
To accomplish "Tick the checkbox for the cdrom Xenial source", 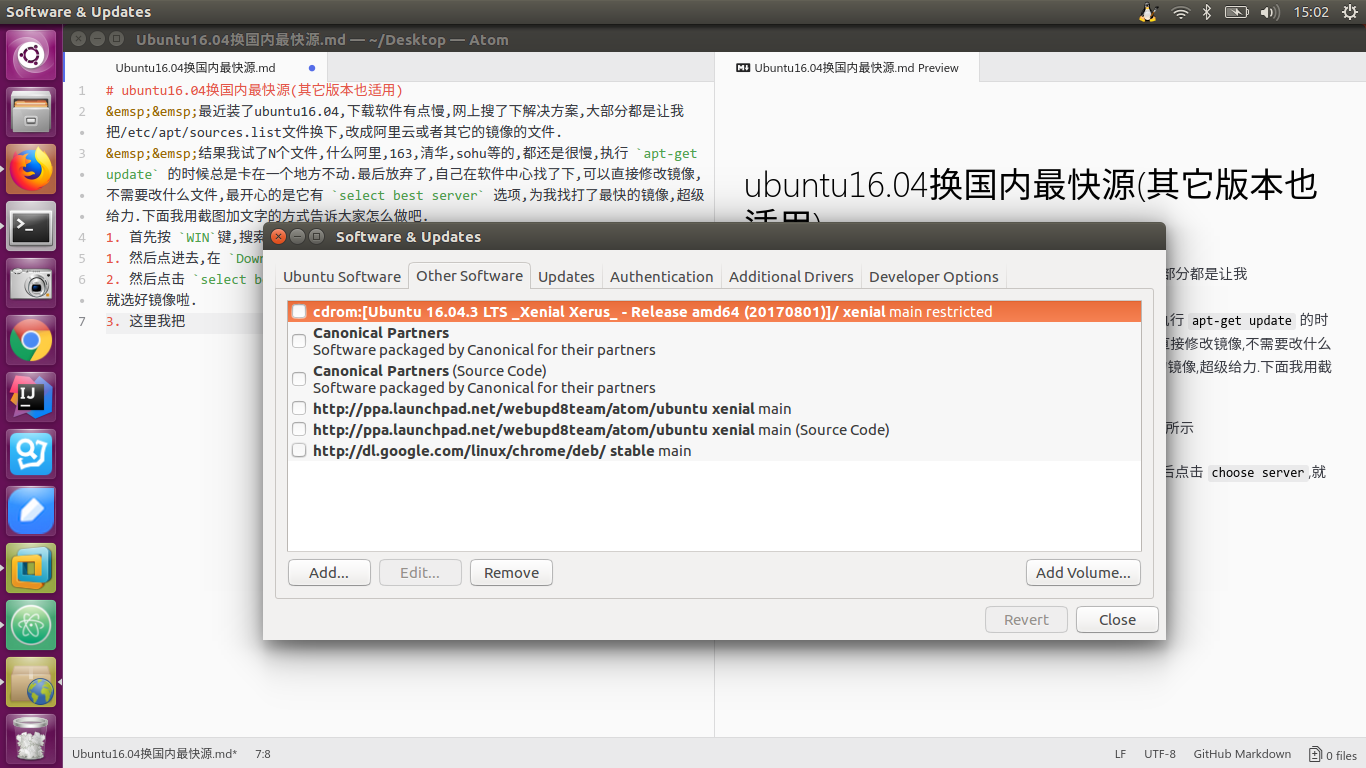I will [x=299, y=312].
